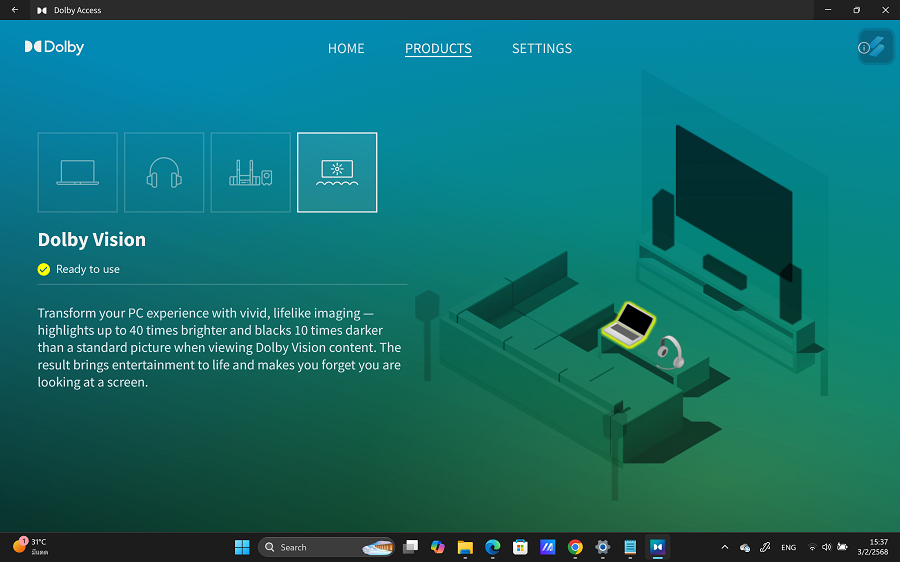Select the headphones product tile

click(x=164, y=172)
